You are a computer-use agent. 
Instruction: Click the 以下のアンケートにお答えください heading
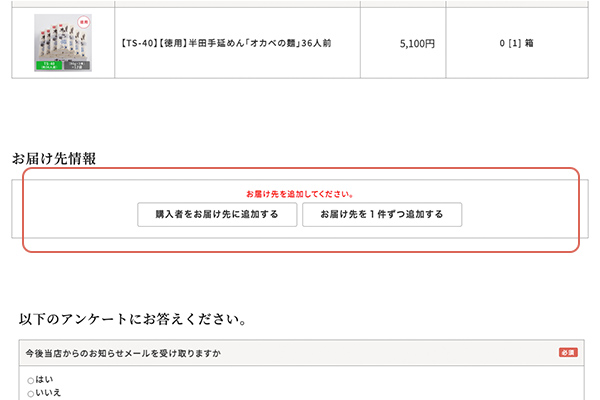pyautogui.click(x=131, y=320)
